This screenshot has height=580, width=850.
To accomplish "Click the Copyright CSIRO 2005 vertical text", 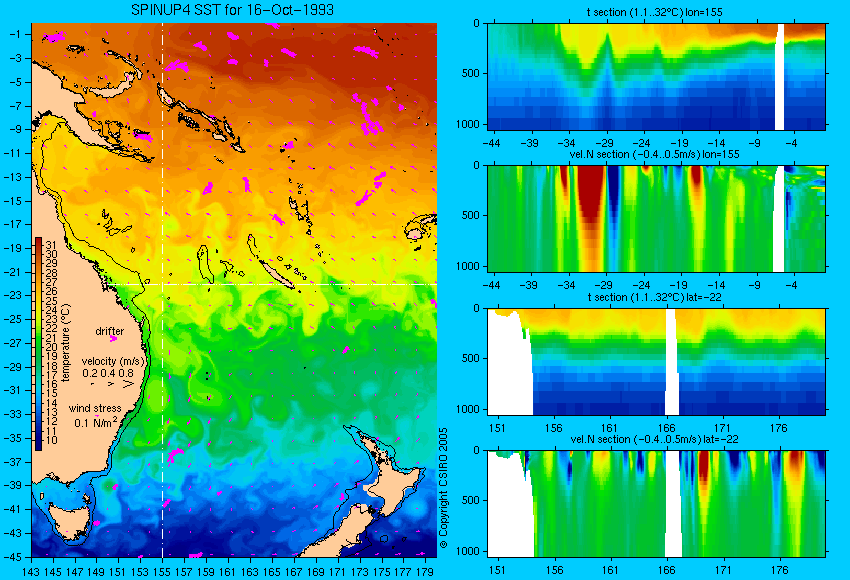I will (x=443, y=488).
